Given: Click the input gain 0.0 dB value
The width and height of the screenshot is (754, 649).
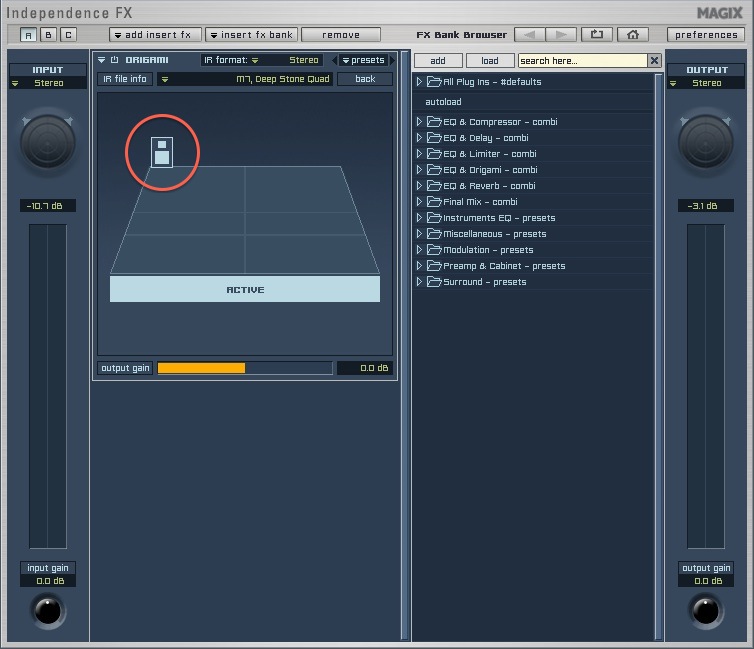Looking at the screenshot, I should (x=48, y=581).
